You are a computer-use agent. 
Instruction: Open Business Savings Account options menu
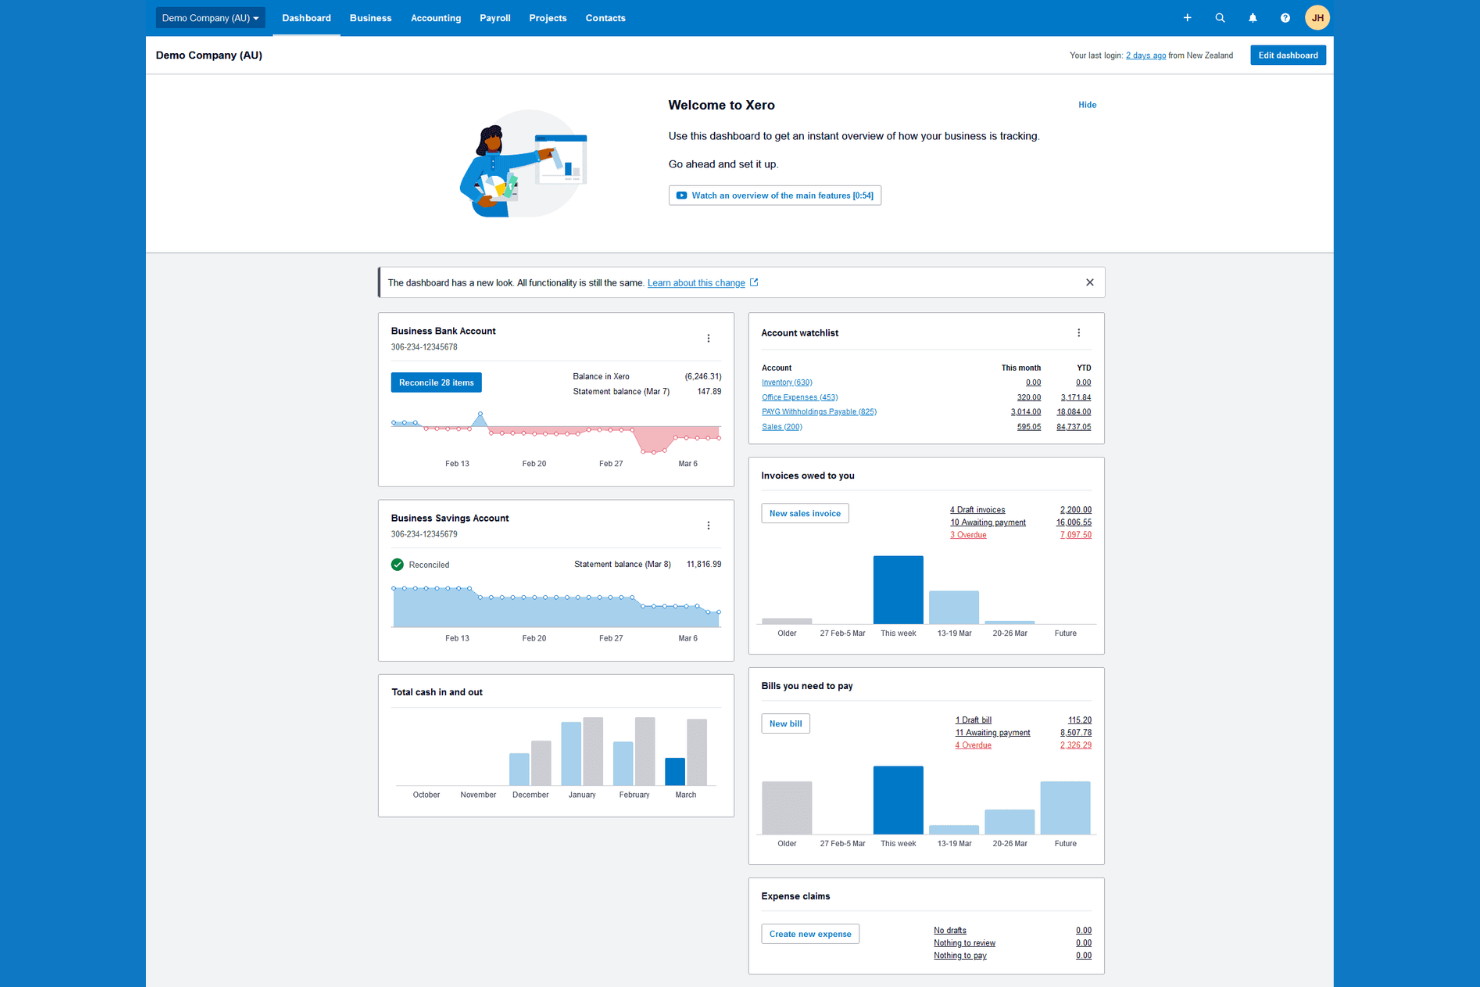[708, 526]
